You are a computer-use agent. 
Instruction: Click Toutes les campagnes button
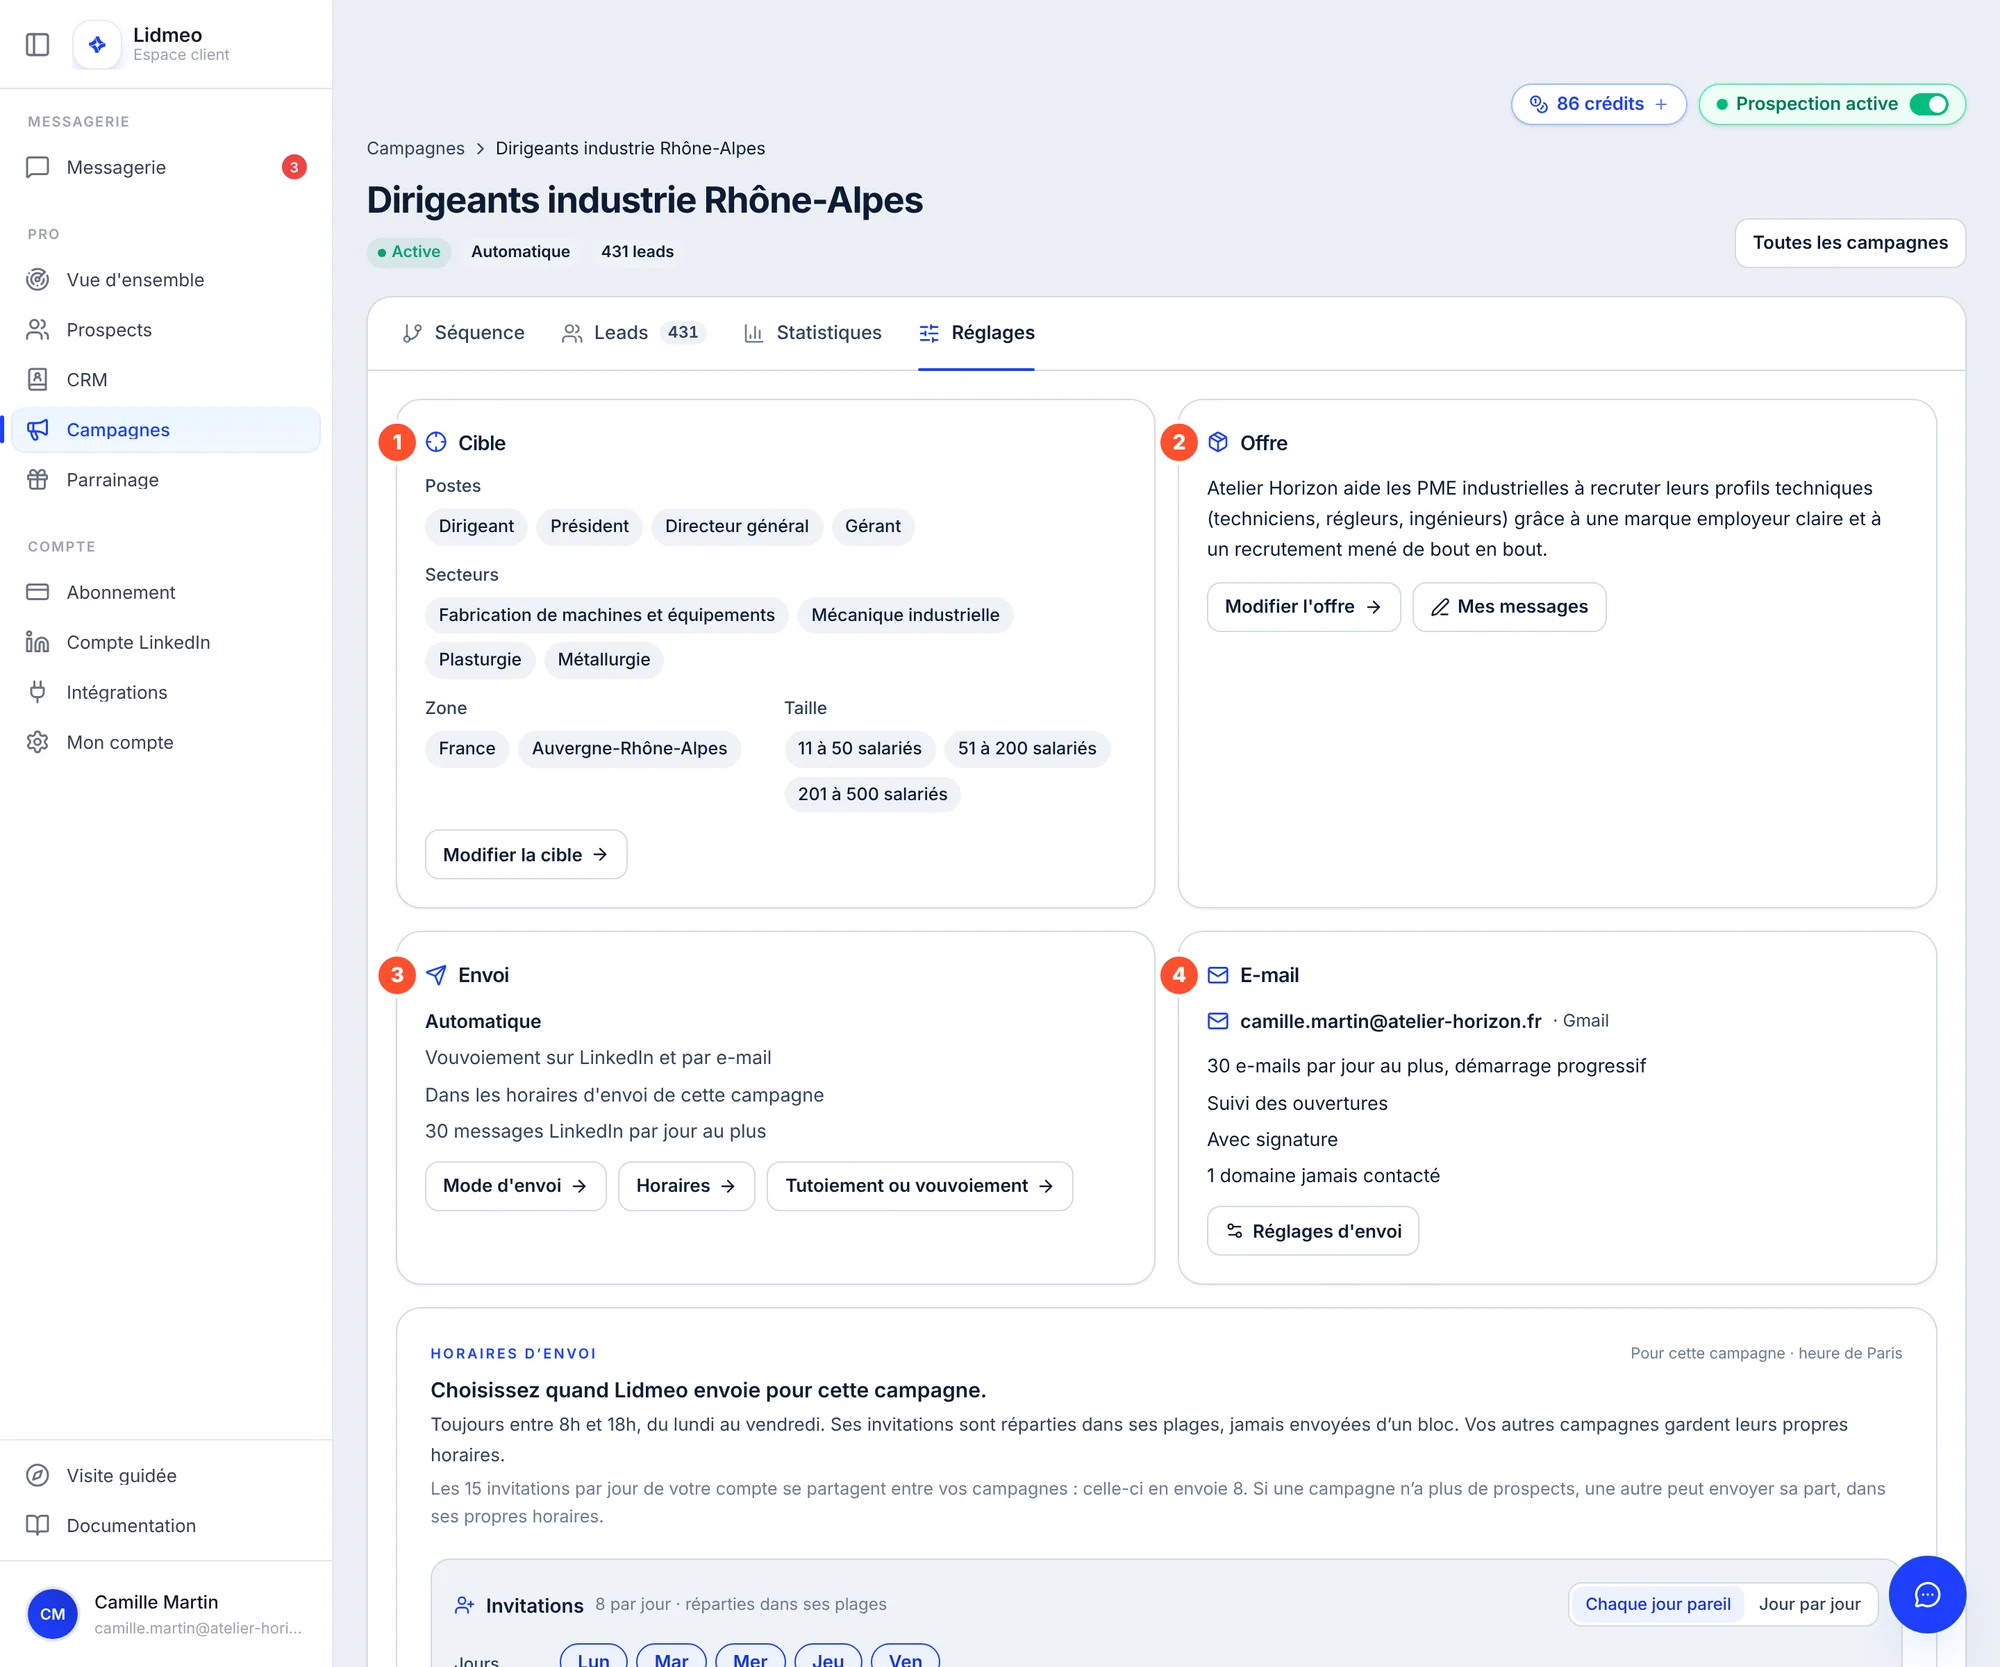1850,243
